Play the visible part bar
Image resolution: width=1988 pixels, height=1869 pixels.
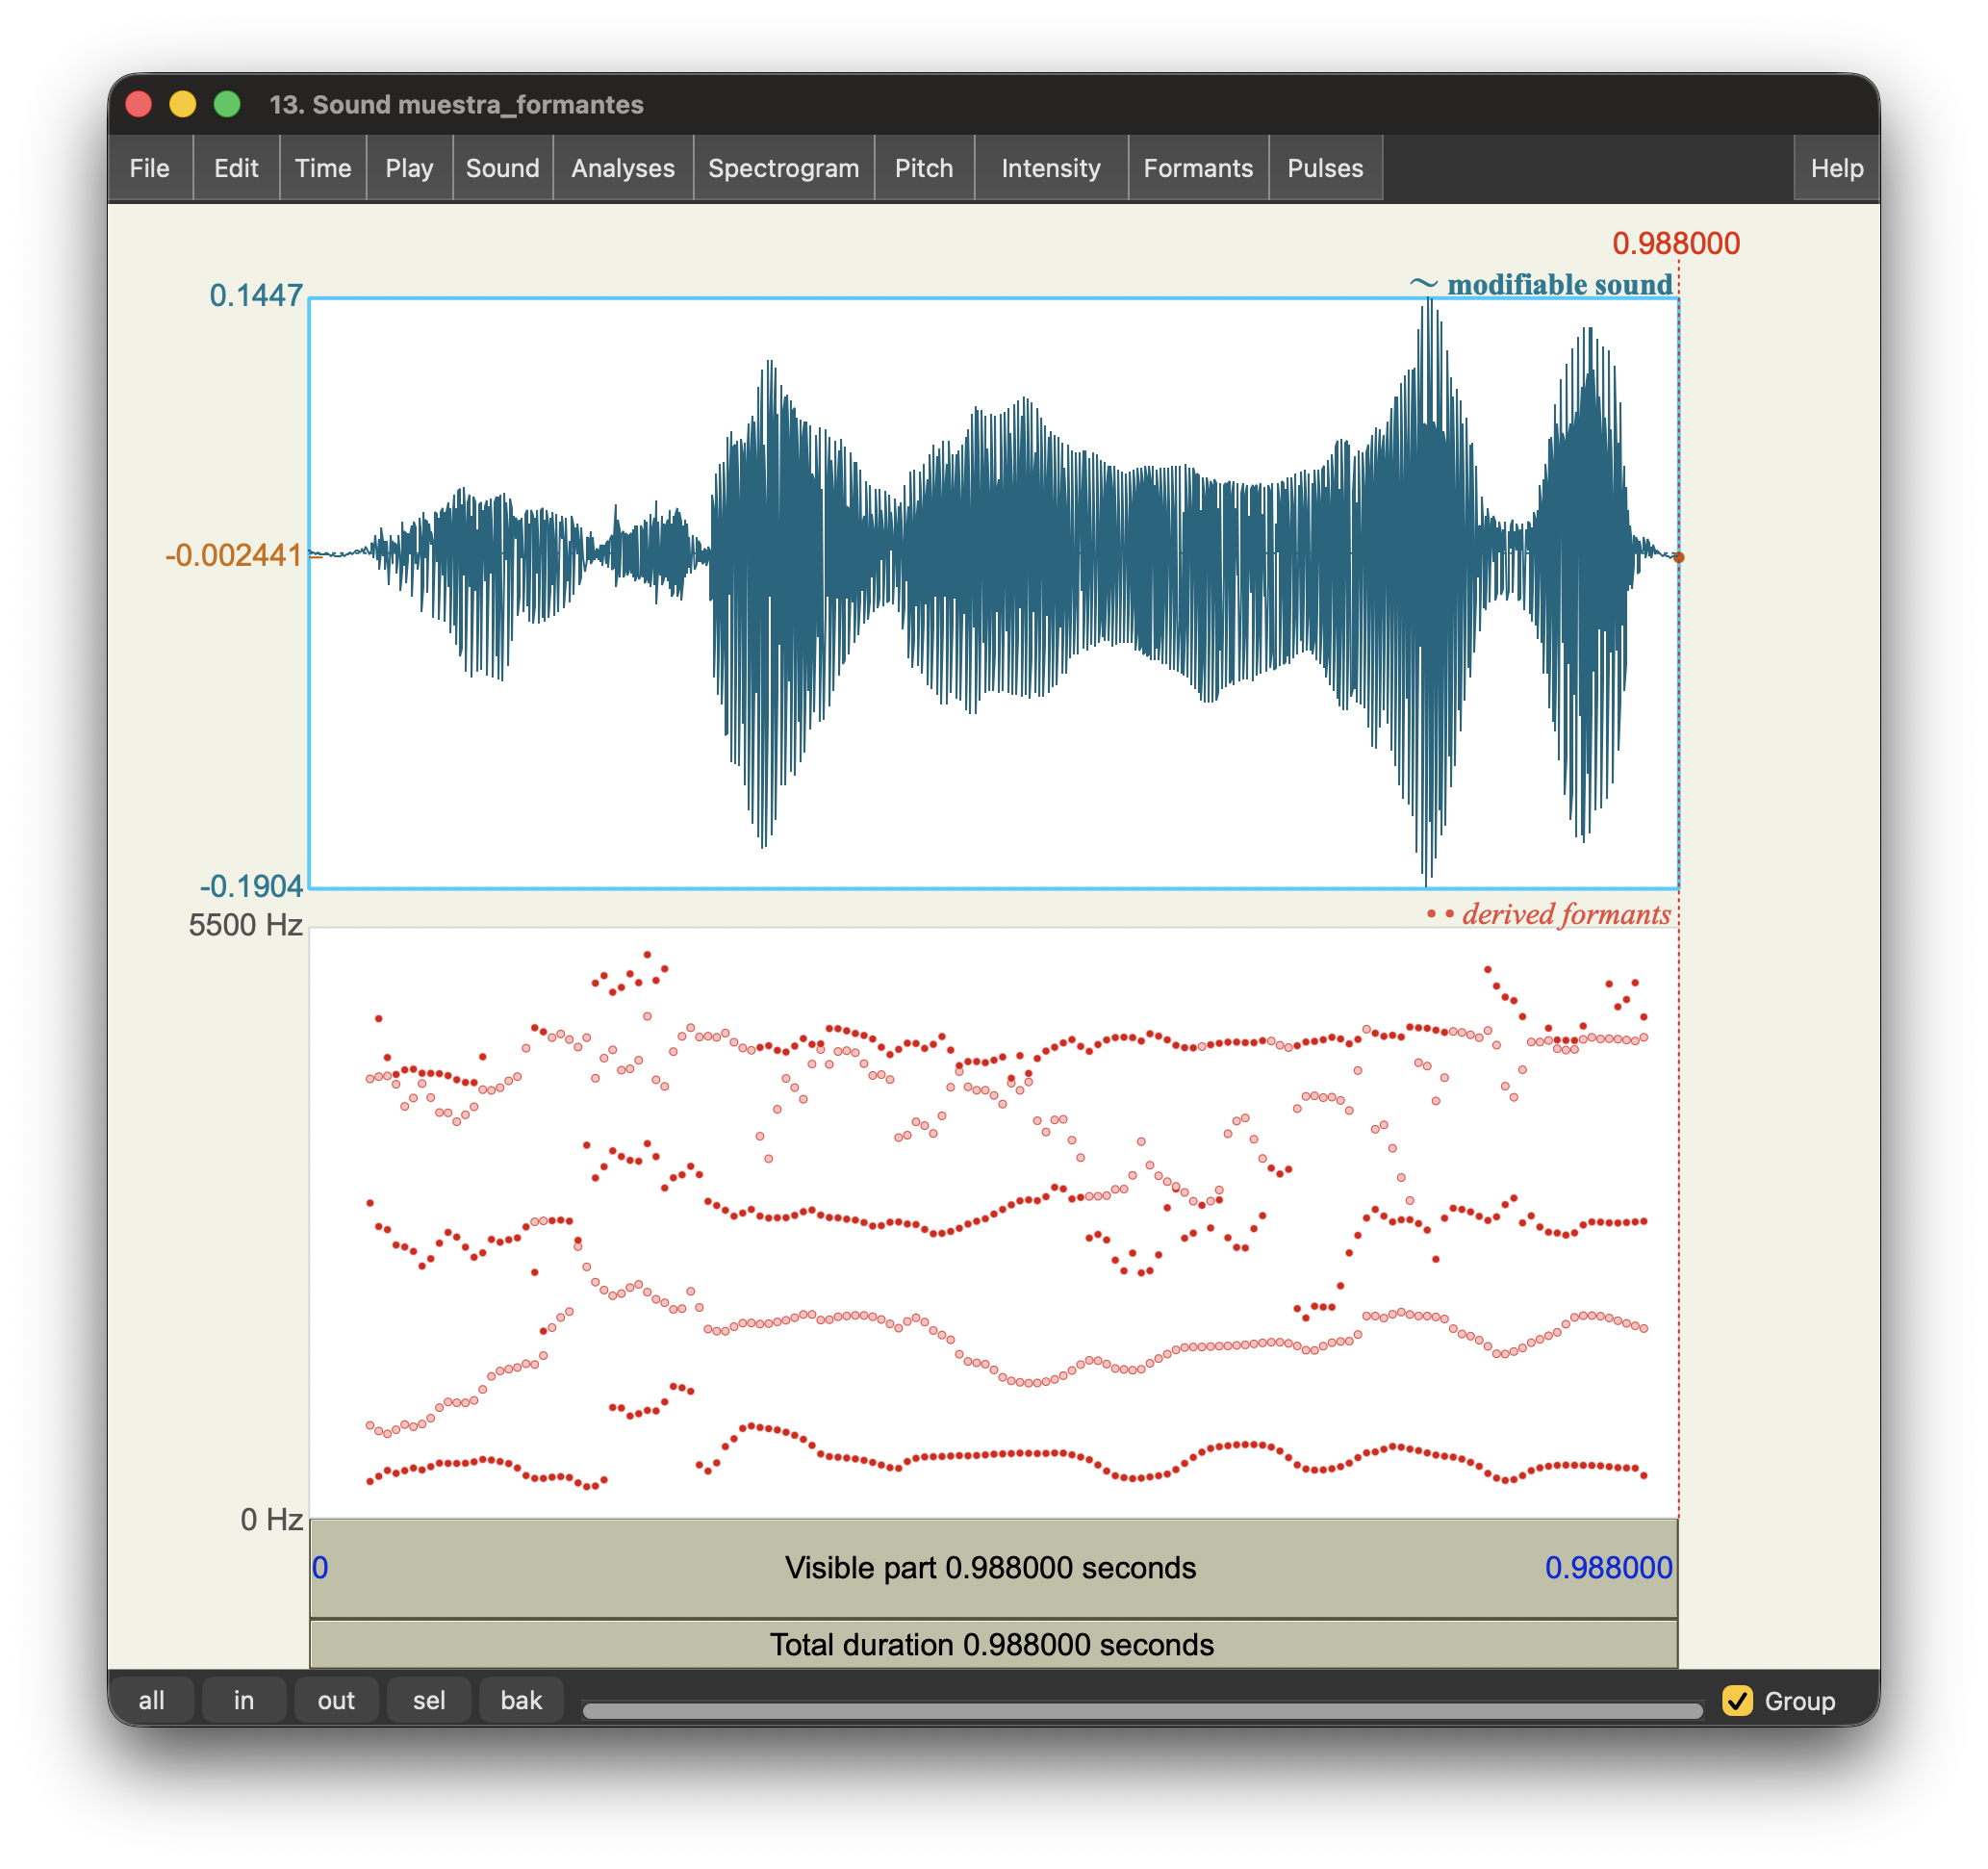click(992, 1568)
